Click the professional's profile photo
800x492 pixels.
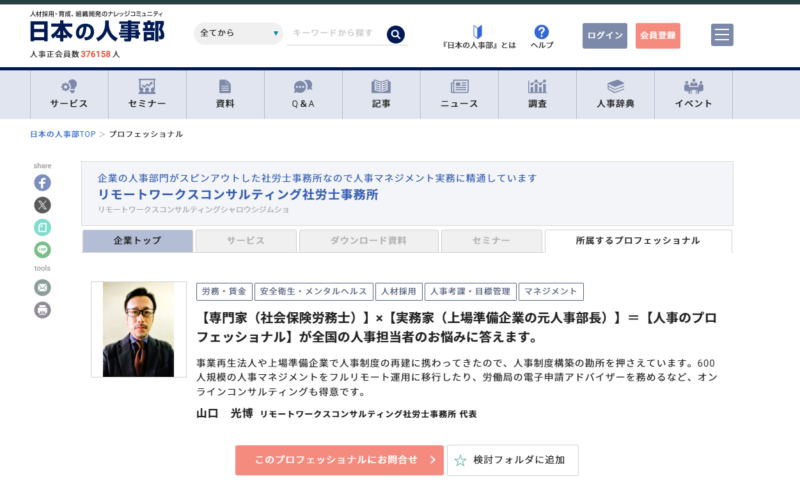point(138,329)
